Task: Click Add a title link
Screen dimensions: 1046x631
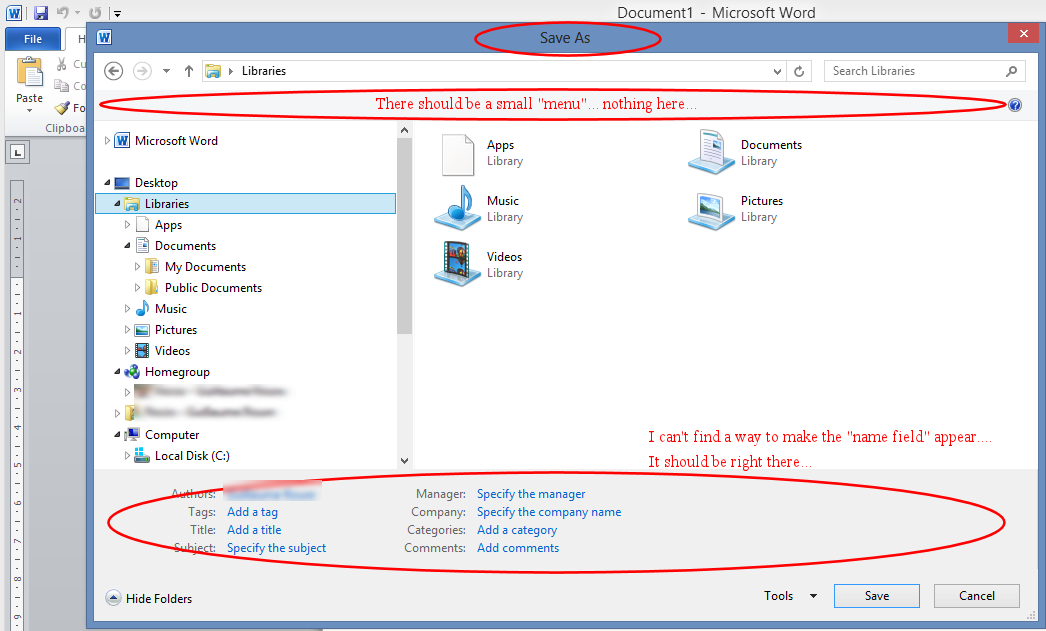Action: (254, 530)
